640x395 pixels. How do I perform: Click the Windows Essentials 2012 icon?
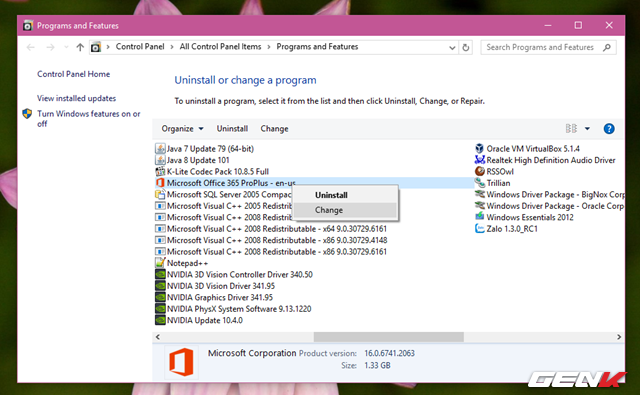pyautogui.click(x=480, y=217)
